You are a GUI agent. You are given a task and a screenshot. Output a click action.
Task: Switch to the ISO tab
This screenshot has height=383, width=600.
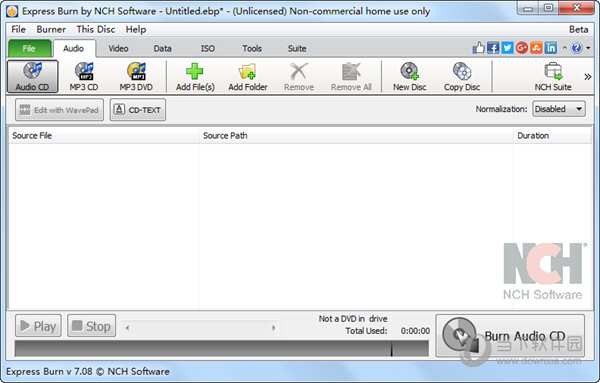pos(208,49)
